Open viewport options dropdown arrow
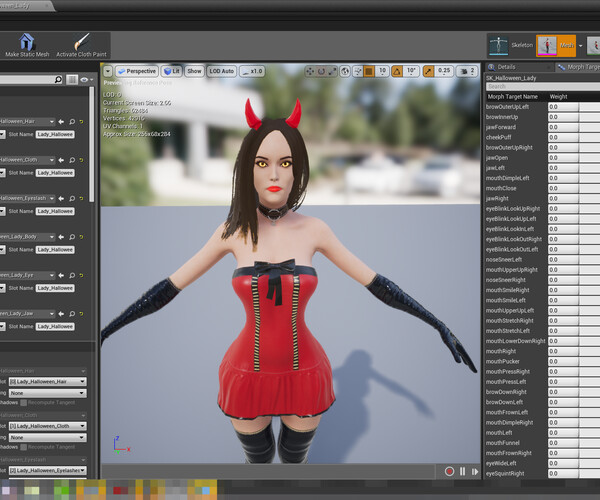 pyautogui.click(x=108, y=71)
